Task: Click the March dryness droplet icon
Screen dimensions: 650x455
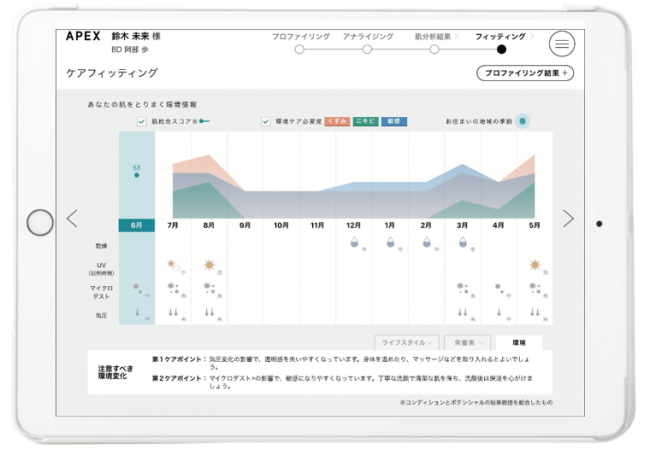Action: (463, 242)
